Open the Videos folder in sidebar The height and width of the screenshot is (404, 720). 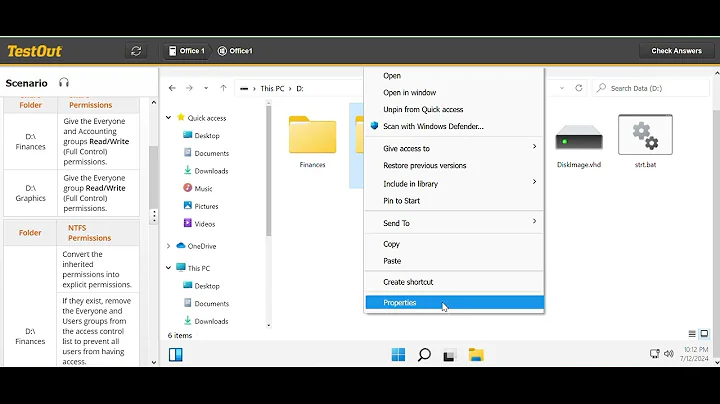[199, 224]
